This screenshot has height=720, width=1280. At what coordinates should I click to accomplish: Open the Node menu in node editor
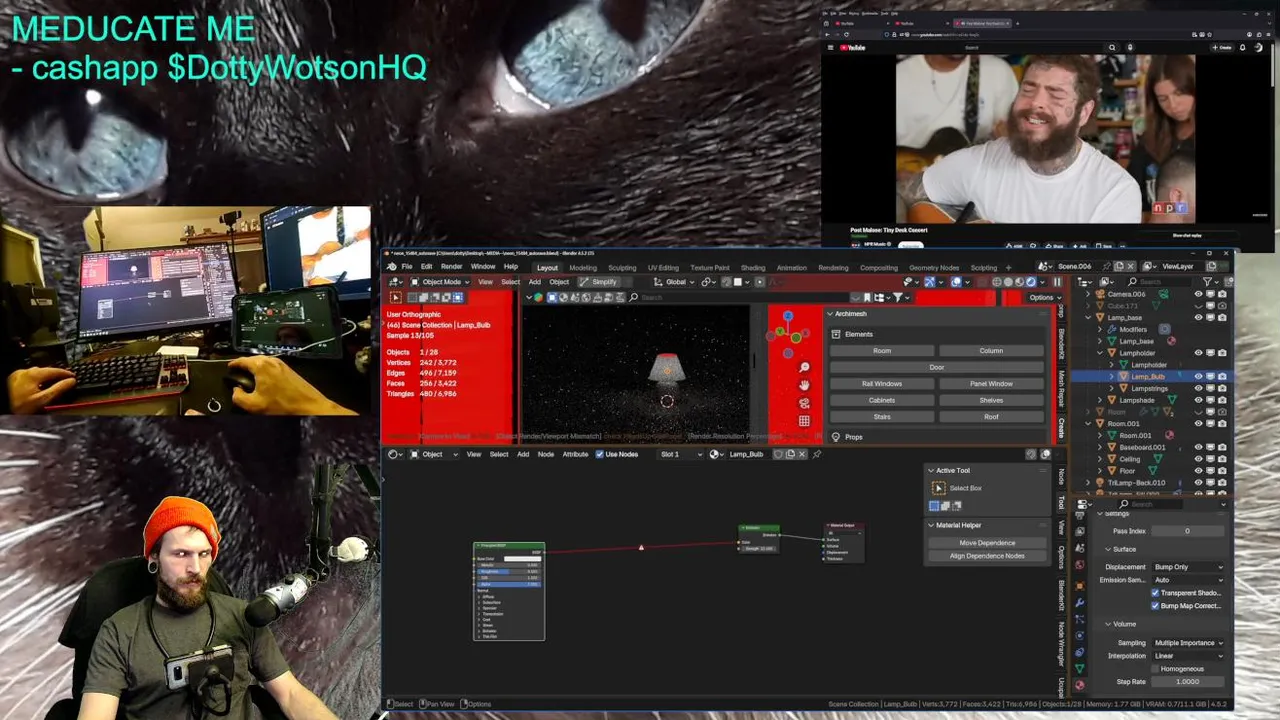click(x=546, y=454)
